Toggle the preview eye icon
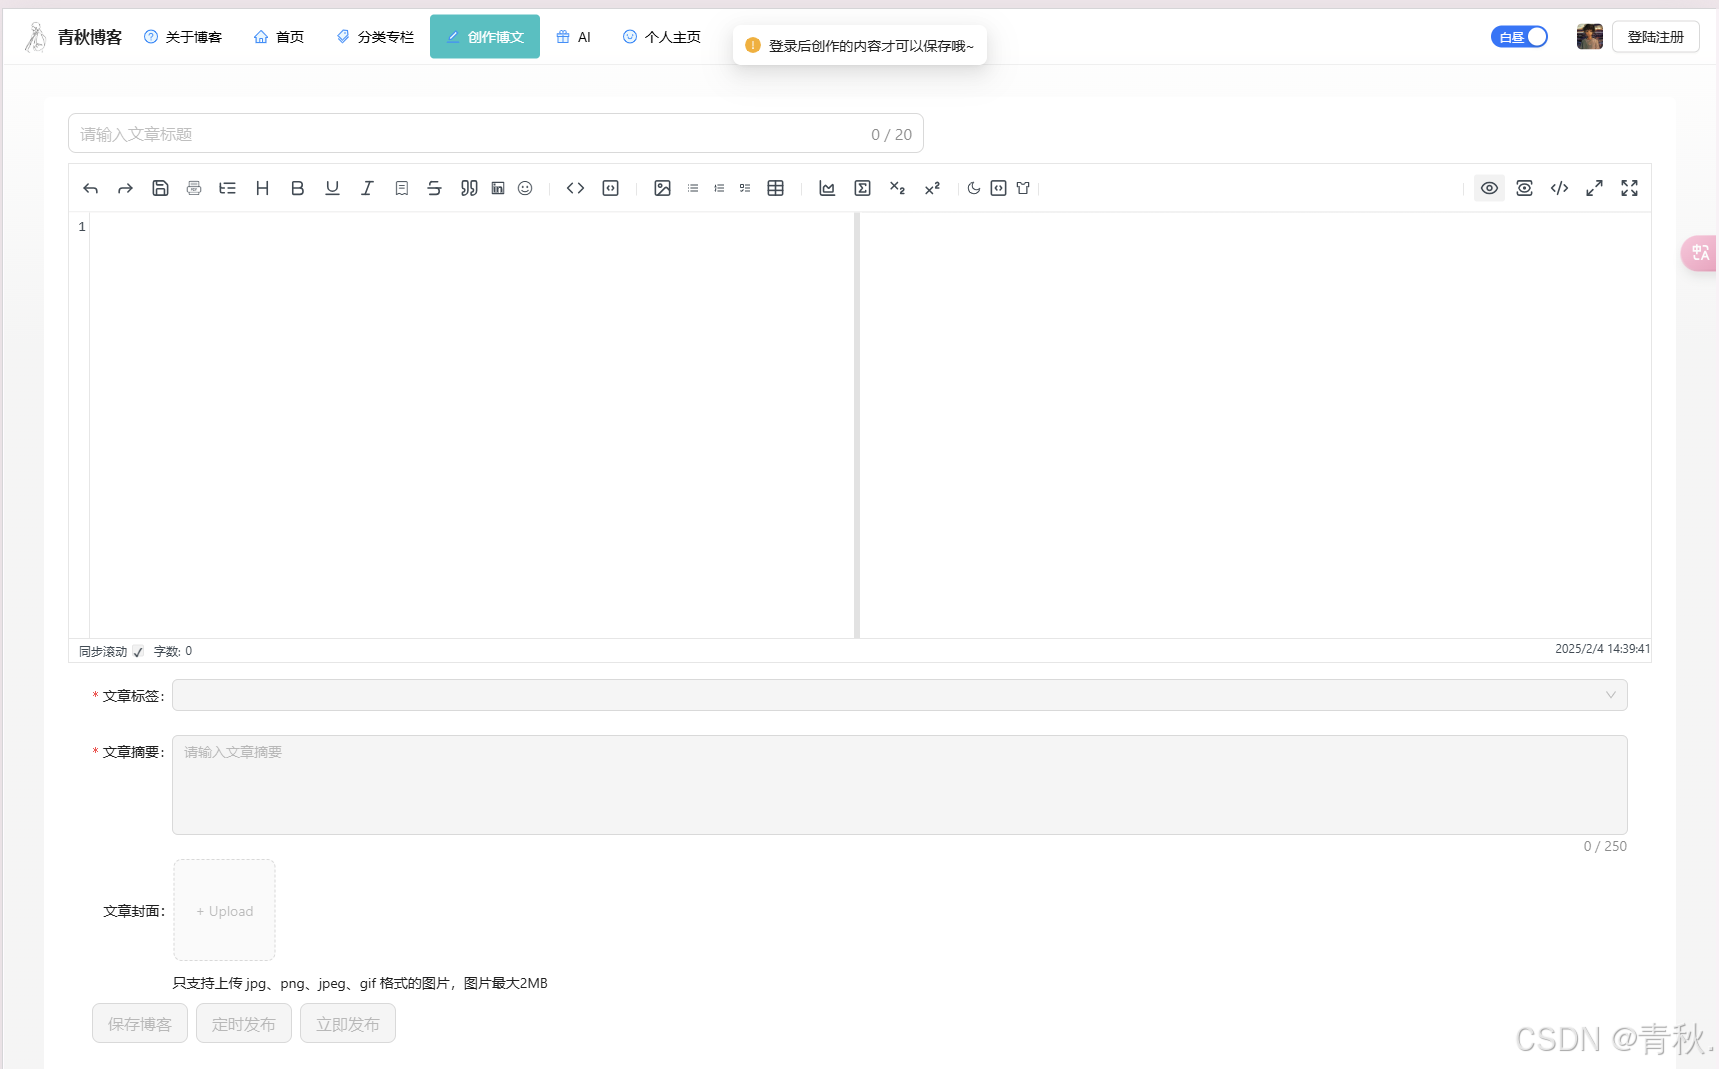This screenshot has width=1719, height=1069. pos(1489,188)
